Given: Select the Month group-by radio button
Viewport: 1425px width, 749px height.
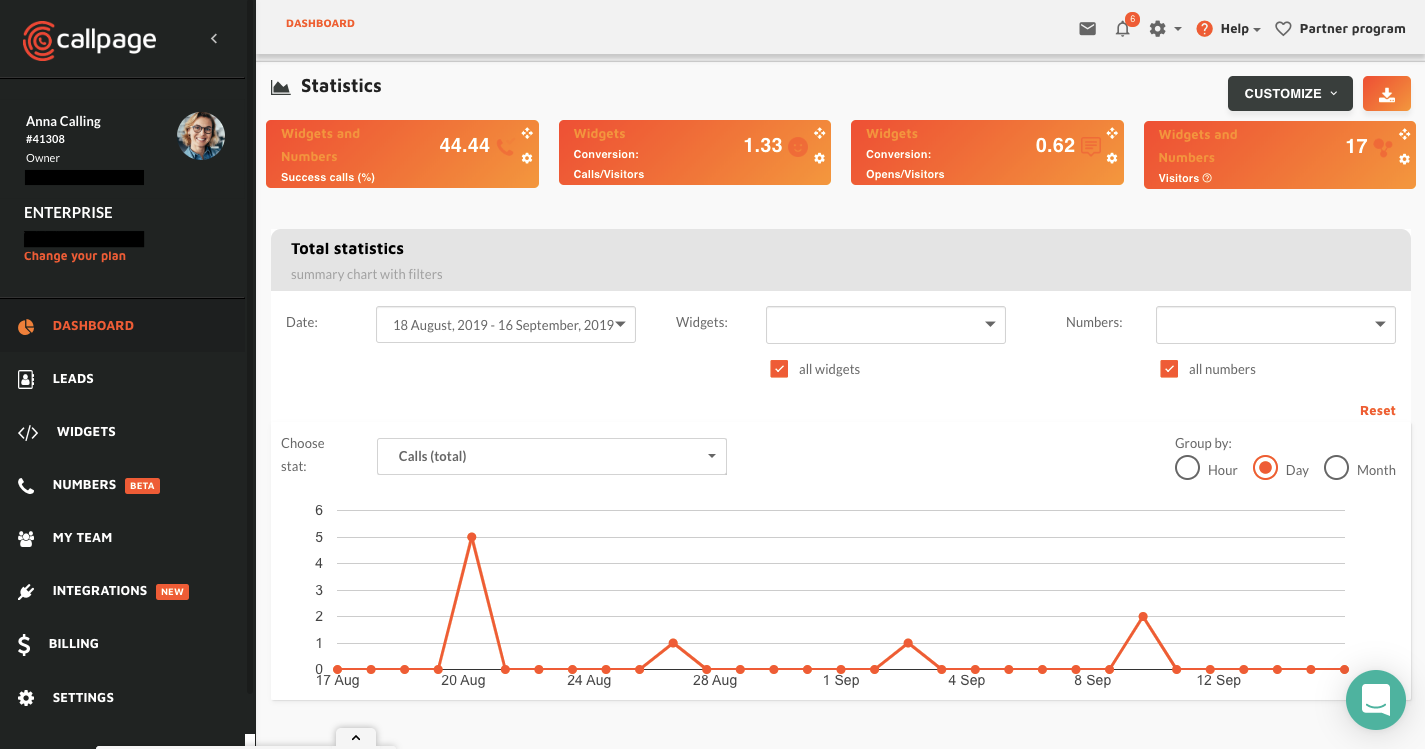Looking at the screenshot, I should pos(1336,469).
